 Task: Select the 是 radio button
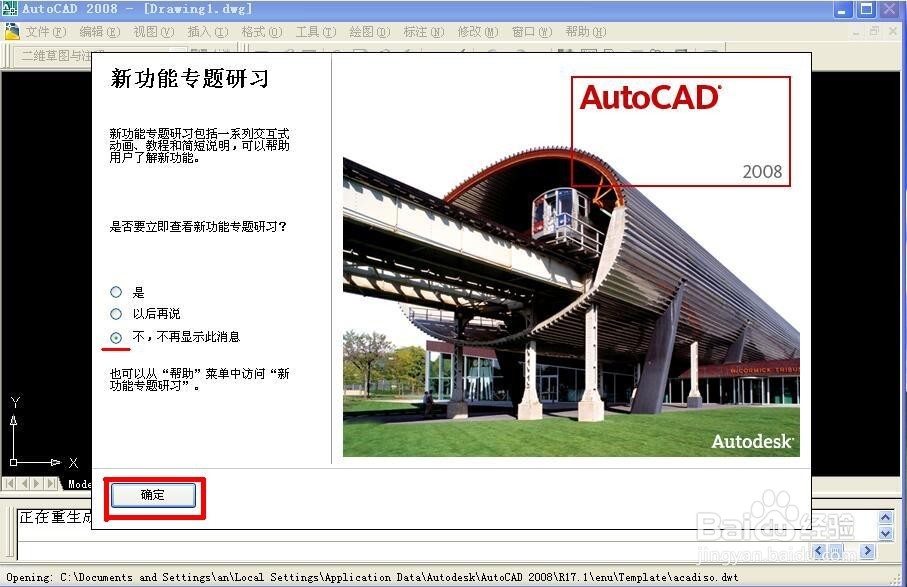click(x=115, y=292)
